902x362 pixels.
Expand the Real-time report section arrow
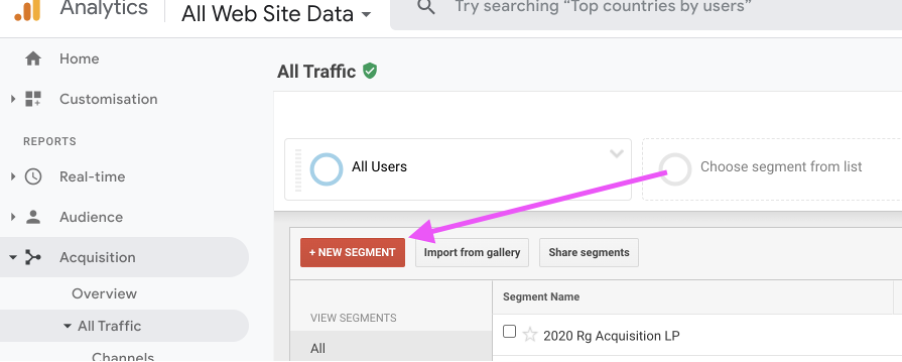pyautogui.click(x=13, y=177)
